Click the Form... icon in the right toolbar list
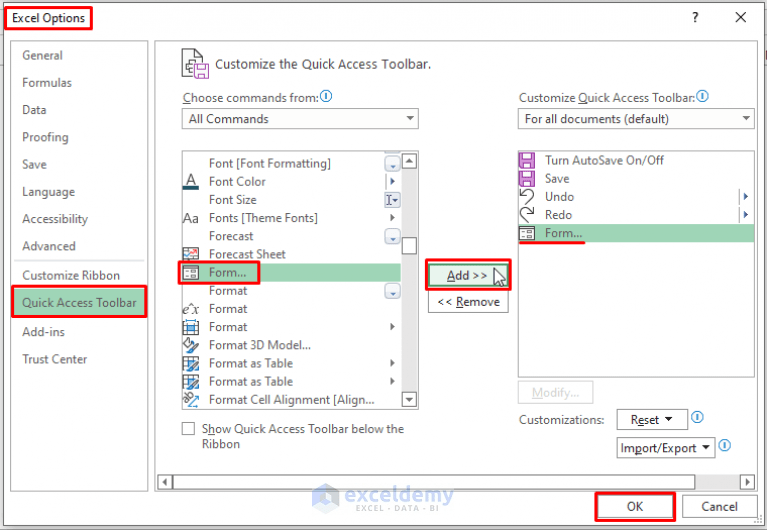Viewport: 767px width, 530px height. coord(527,233)
